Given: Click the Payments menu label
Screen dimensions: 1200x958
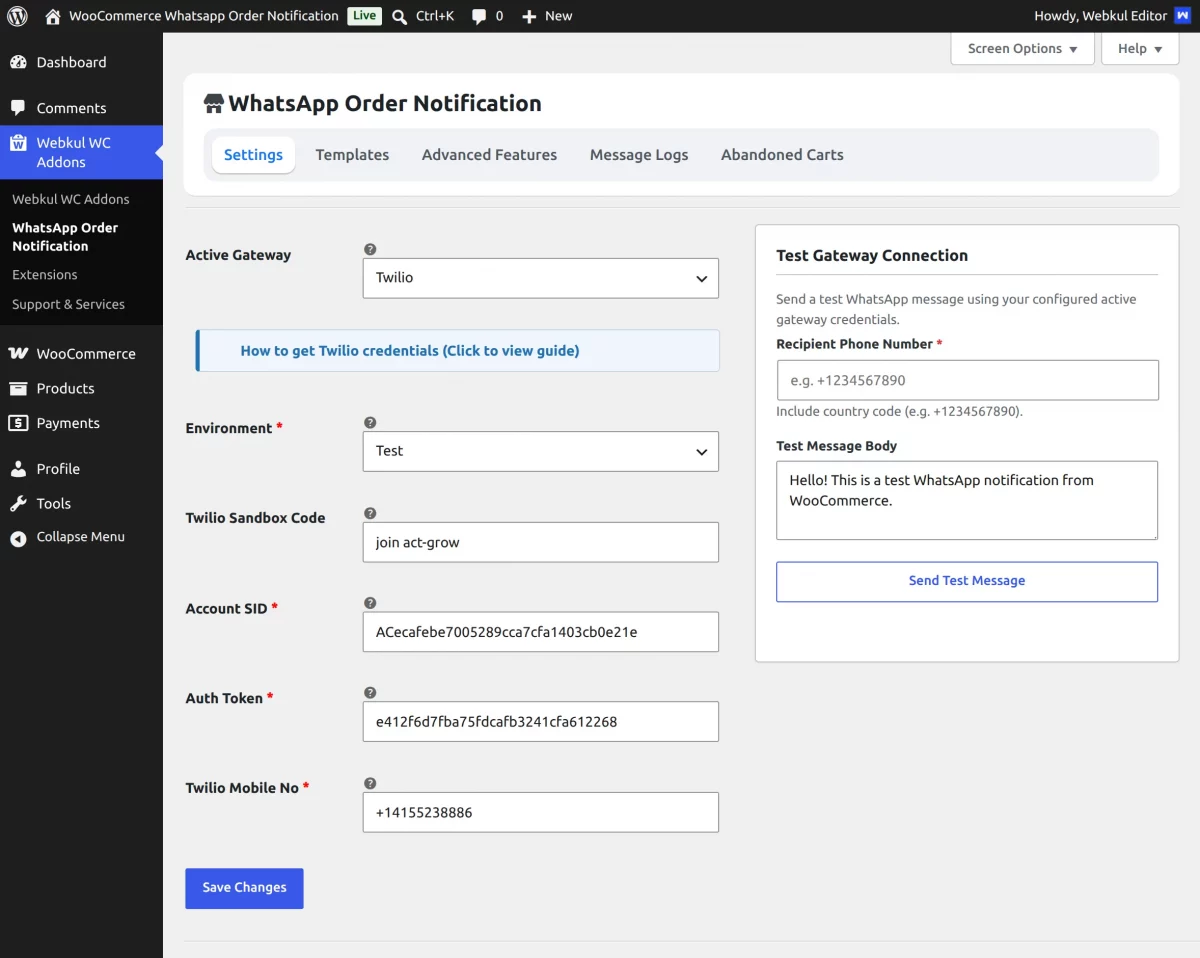Looking at the screenshot, I should tap(68, 423).
